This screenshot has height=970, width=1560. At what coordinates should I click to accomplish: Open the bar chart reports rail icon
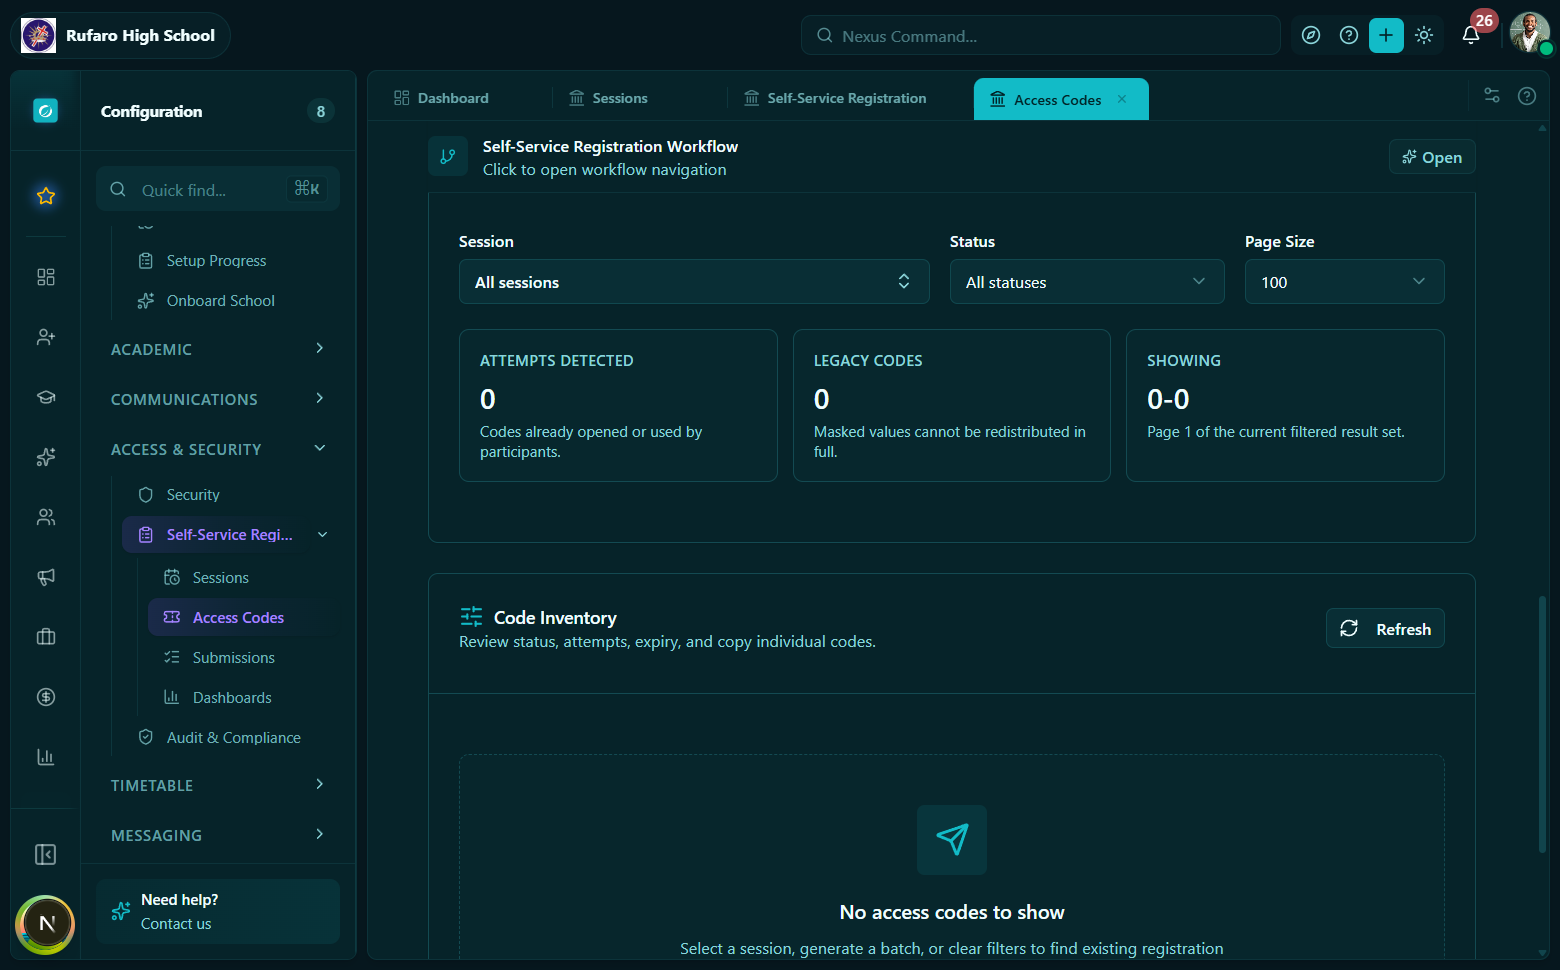pyautogui.click(x=45, y=757)
